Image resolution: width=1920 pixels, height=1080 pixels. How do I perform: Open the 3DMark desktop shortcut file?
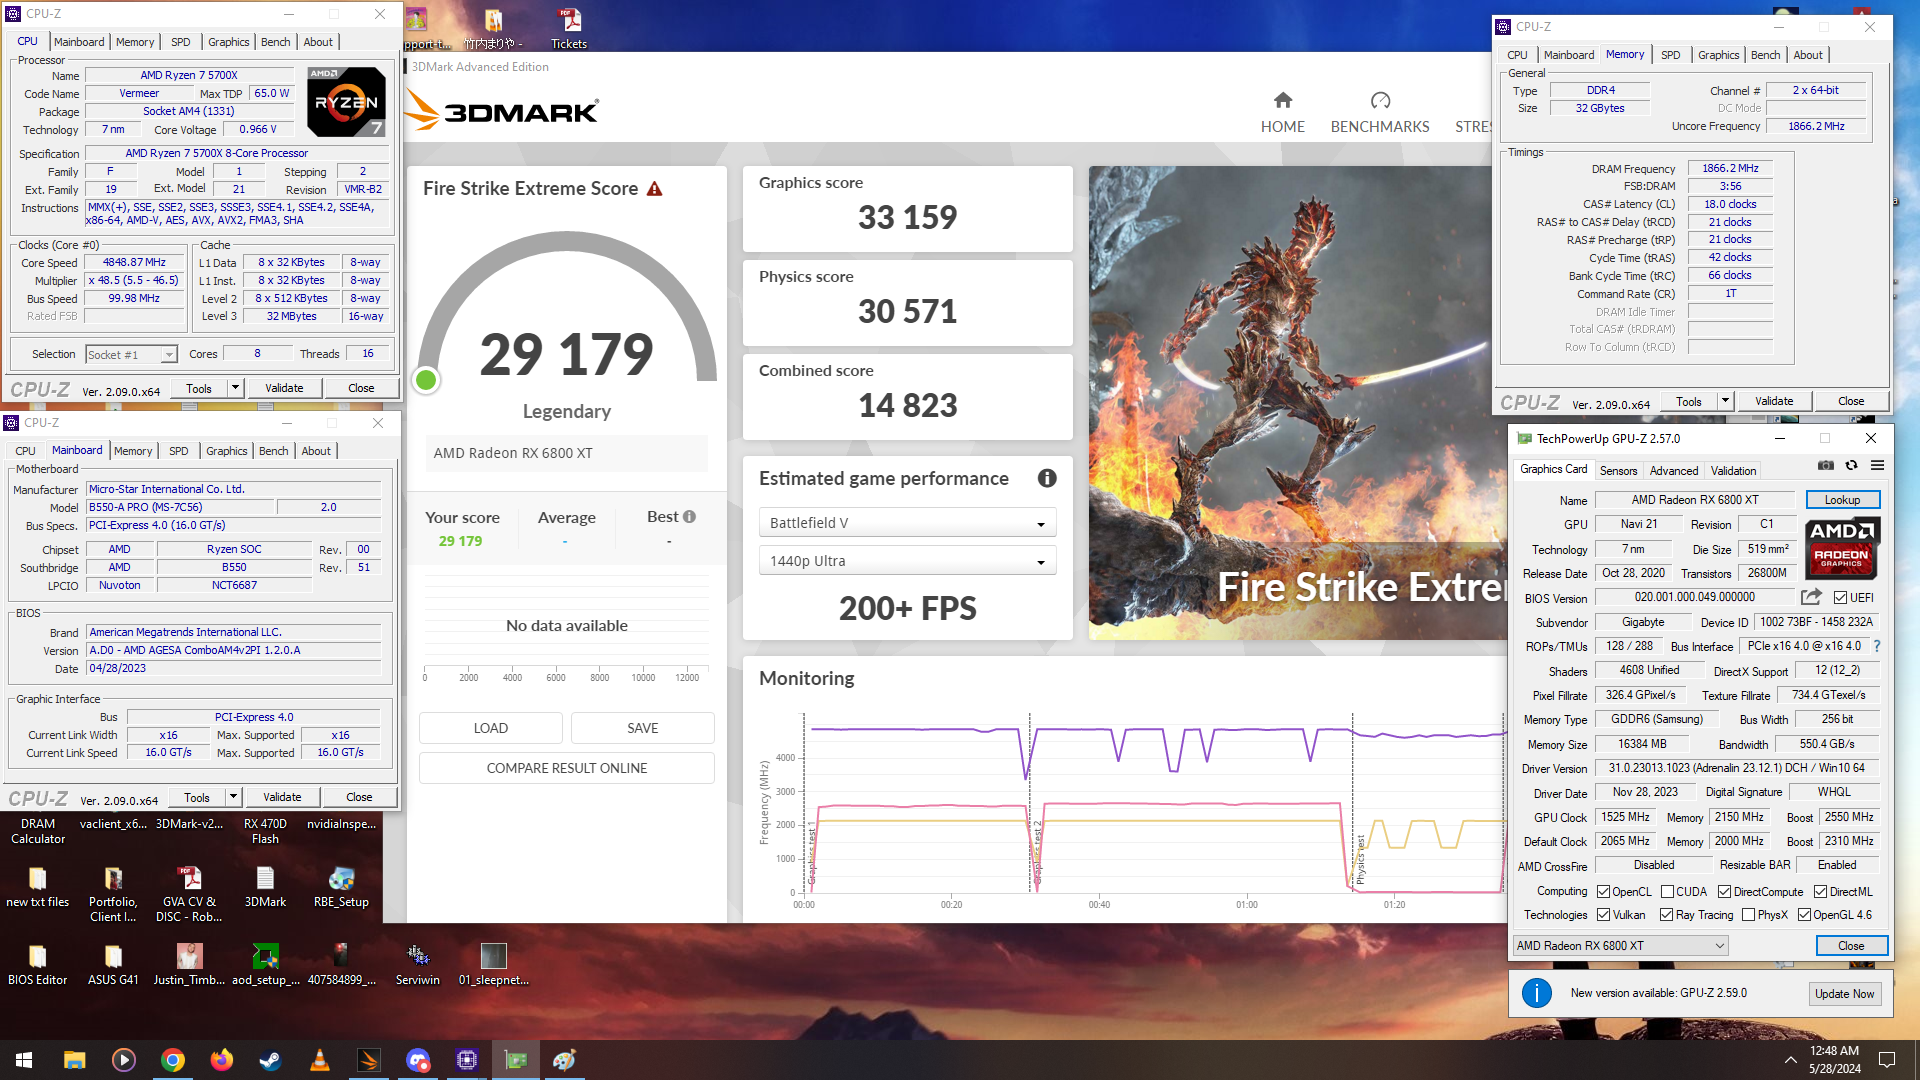pos(265,888)
